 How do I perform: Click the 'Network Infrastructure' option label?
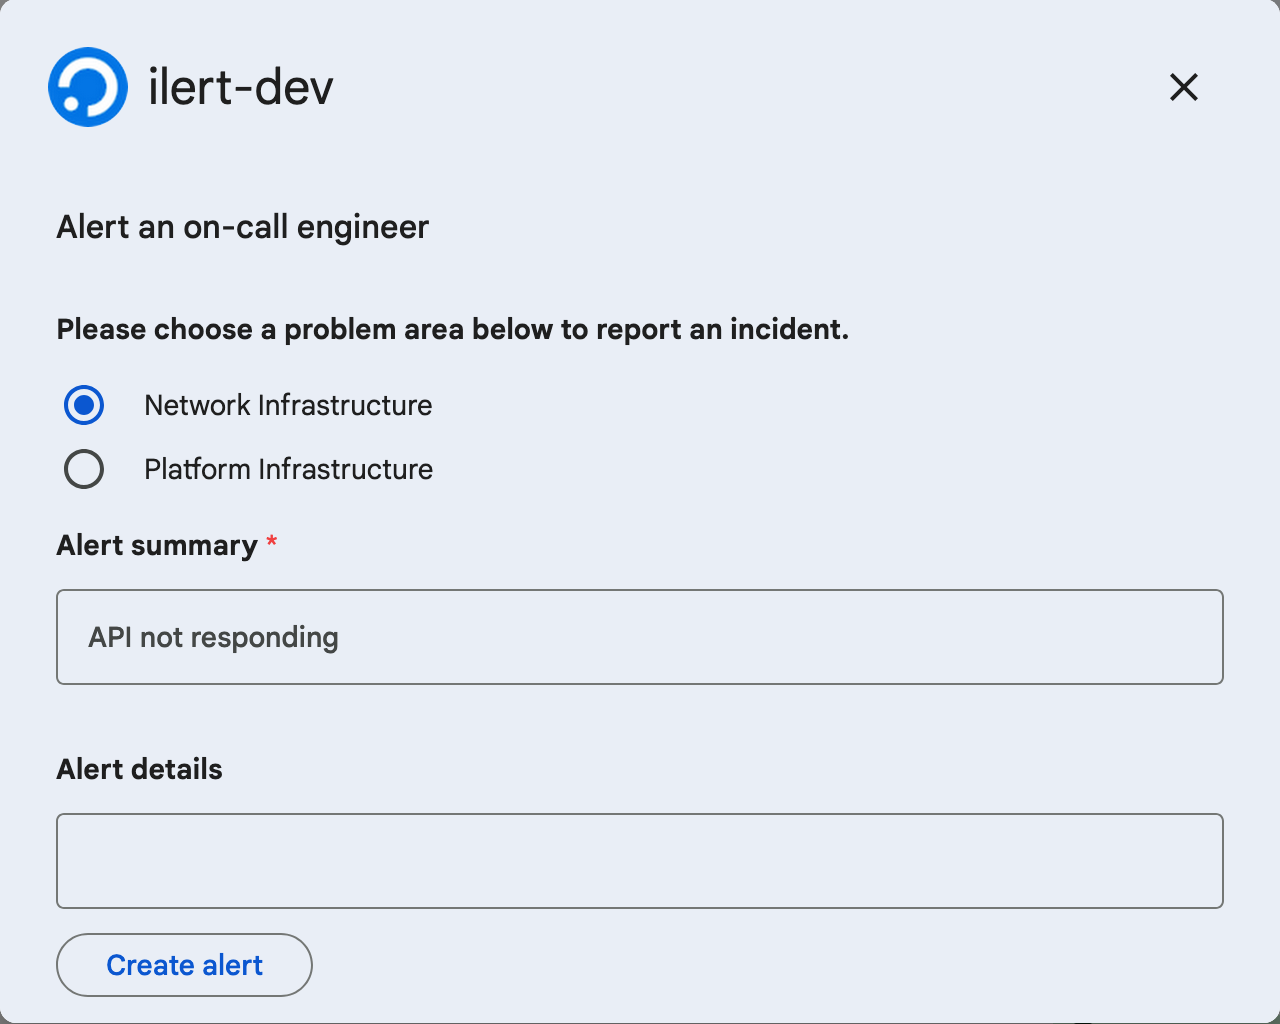[x=288, y=405]
